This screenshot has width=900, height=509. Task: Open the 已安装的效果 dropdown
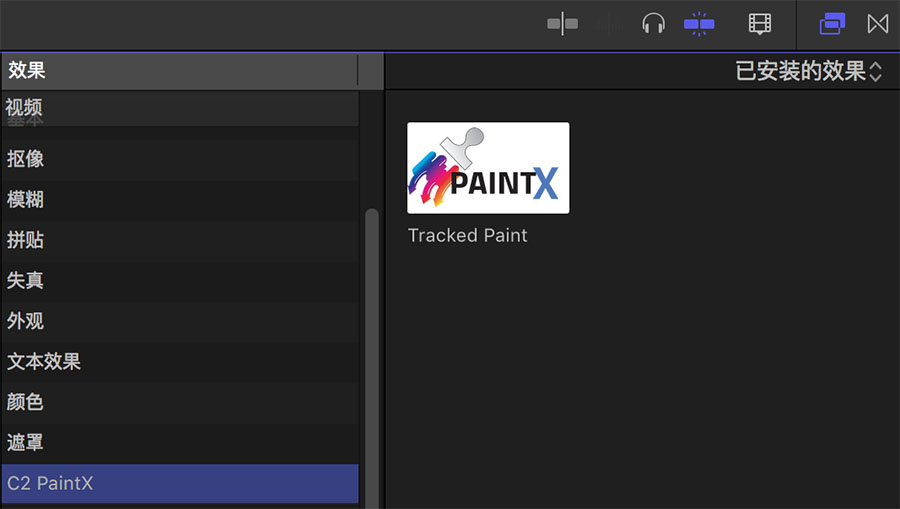(808, 71)
